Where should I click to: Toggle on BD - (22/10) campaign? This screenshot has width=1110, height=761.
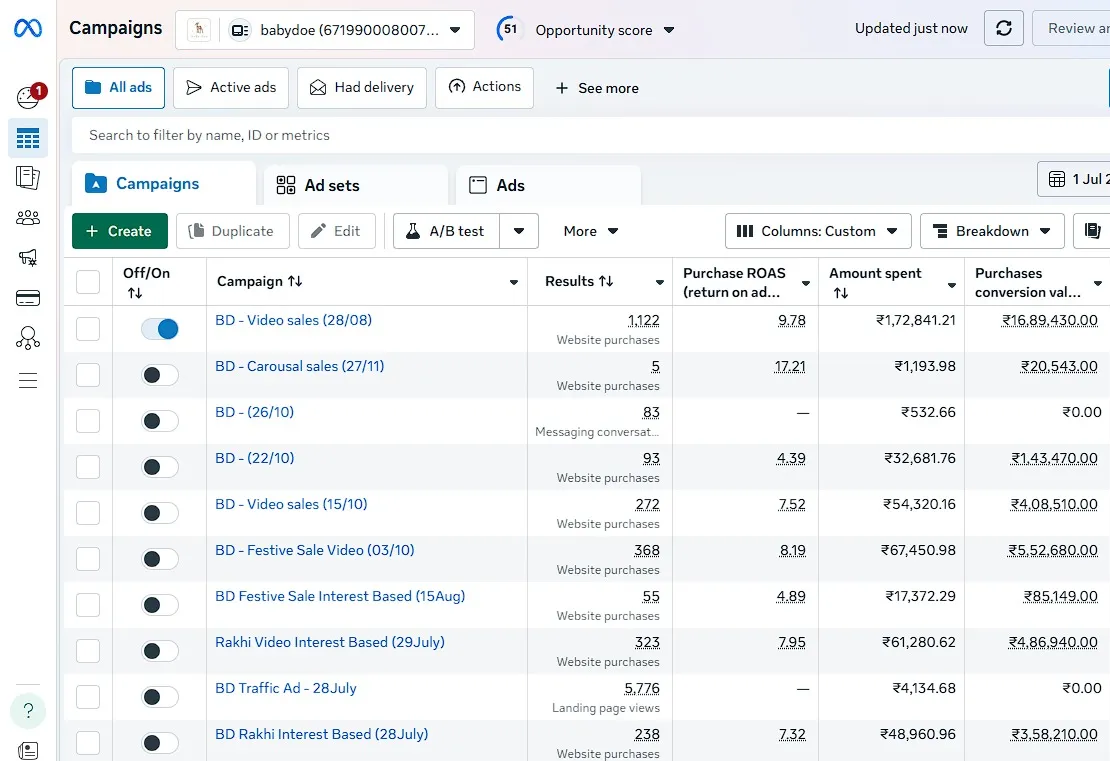159,467
